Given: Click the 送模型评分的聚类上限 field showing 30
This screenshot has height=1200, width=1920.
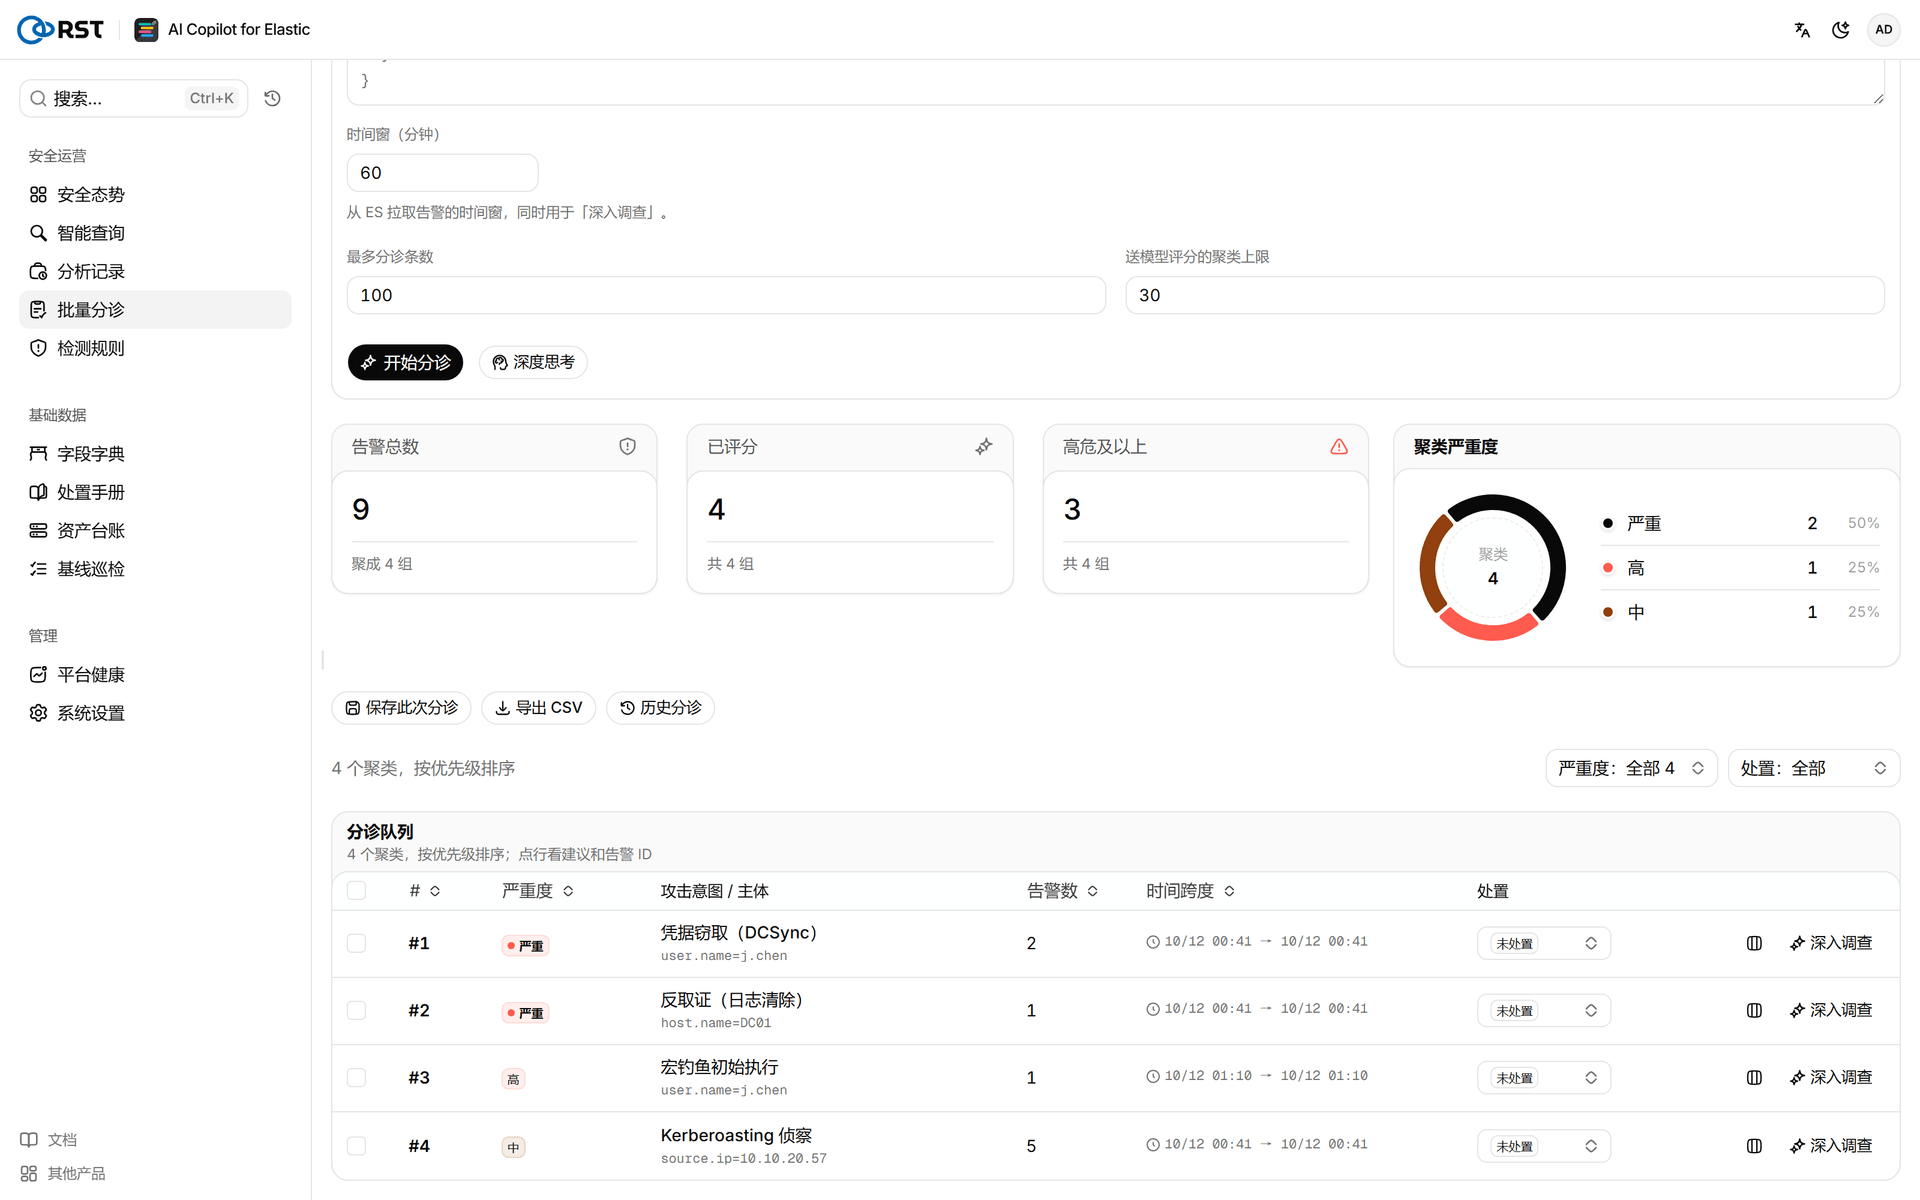Looking at the screenshot, I should 1505,295.
